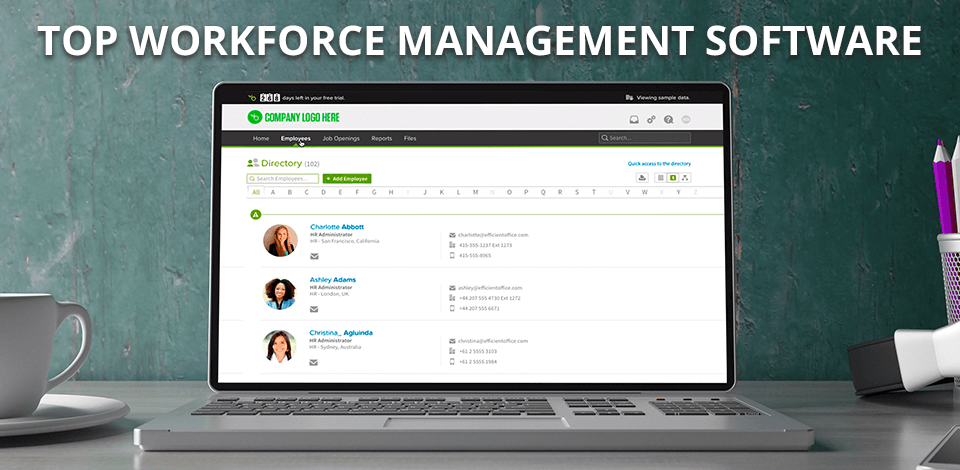Screen dimensions: 960x470
Task: Click the Search Employees input field
Action: click(283, 179)
